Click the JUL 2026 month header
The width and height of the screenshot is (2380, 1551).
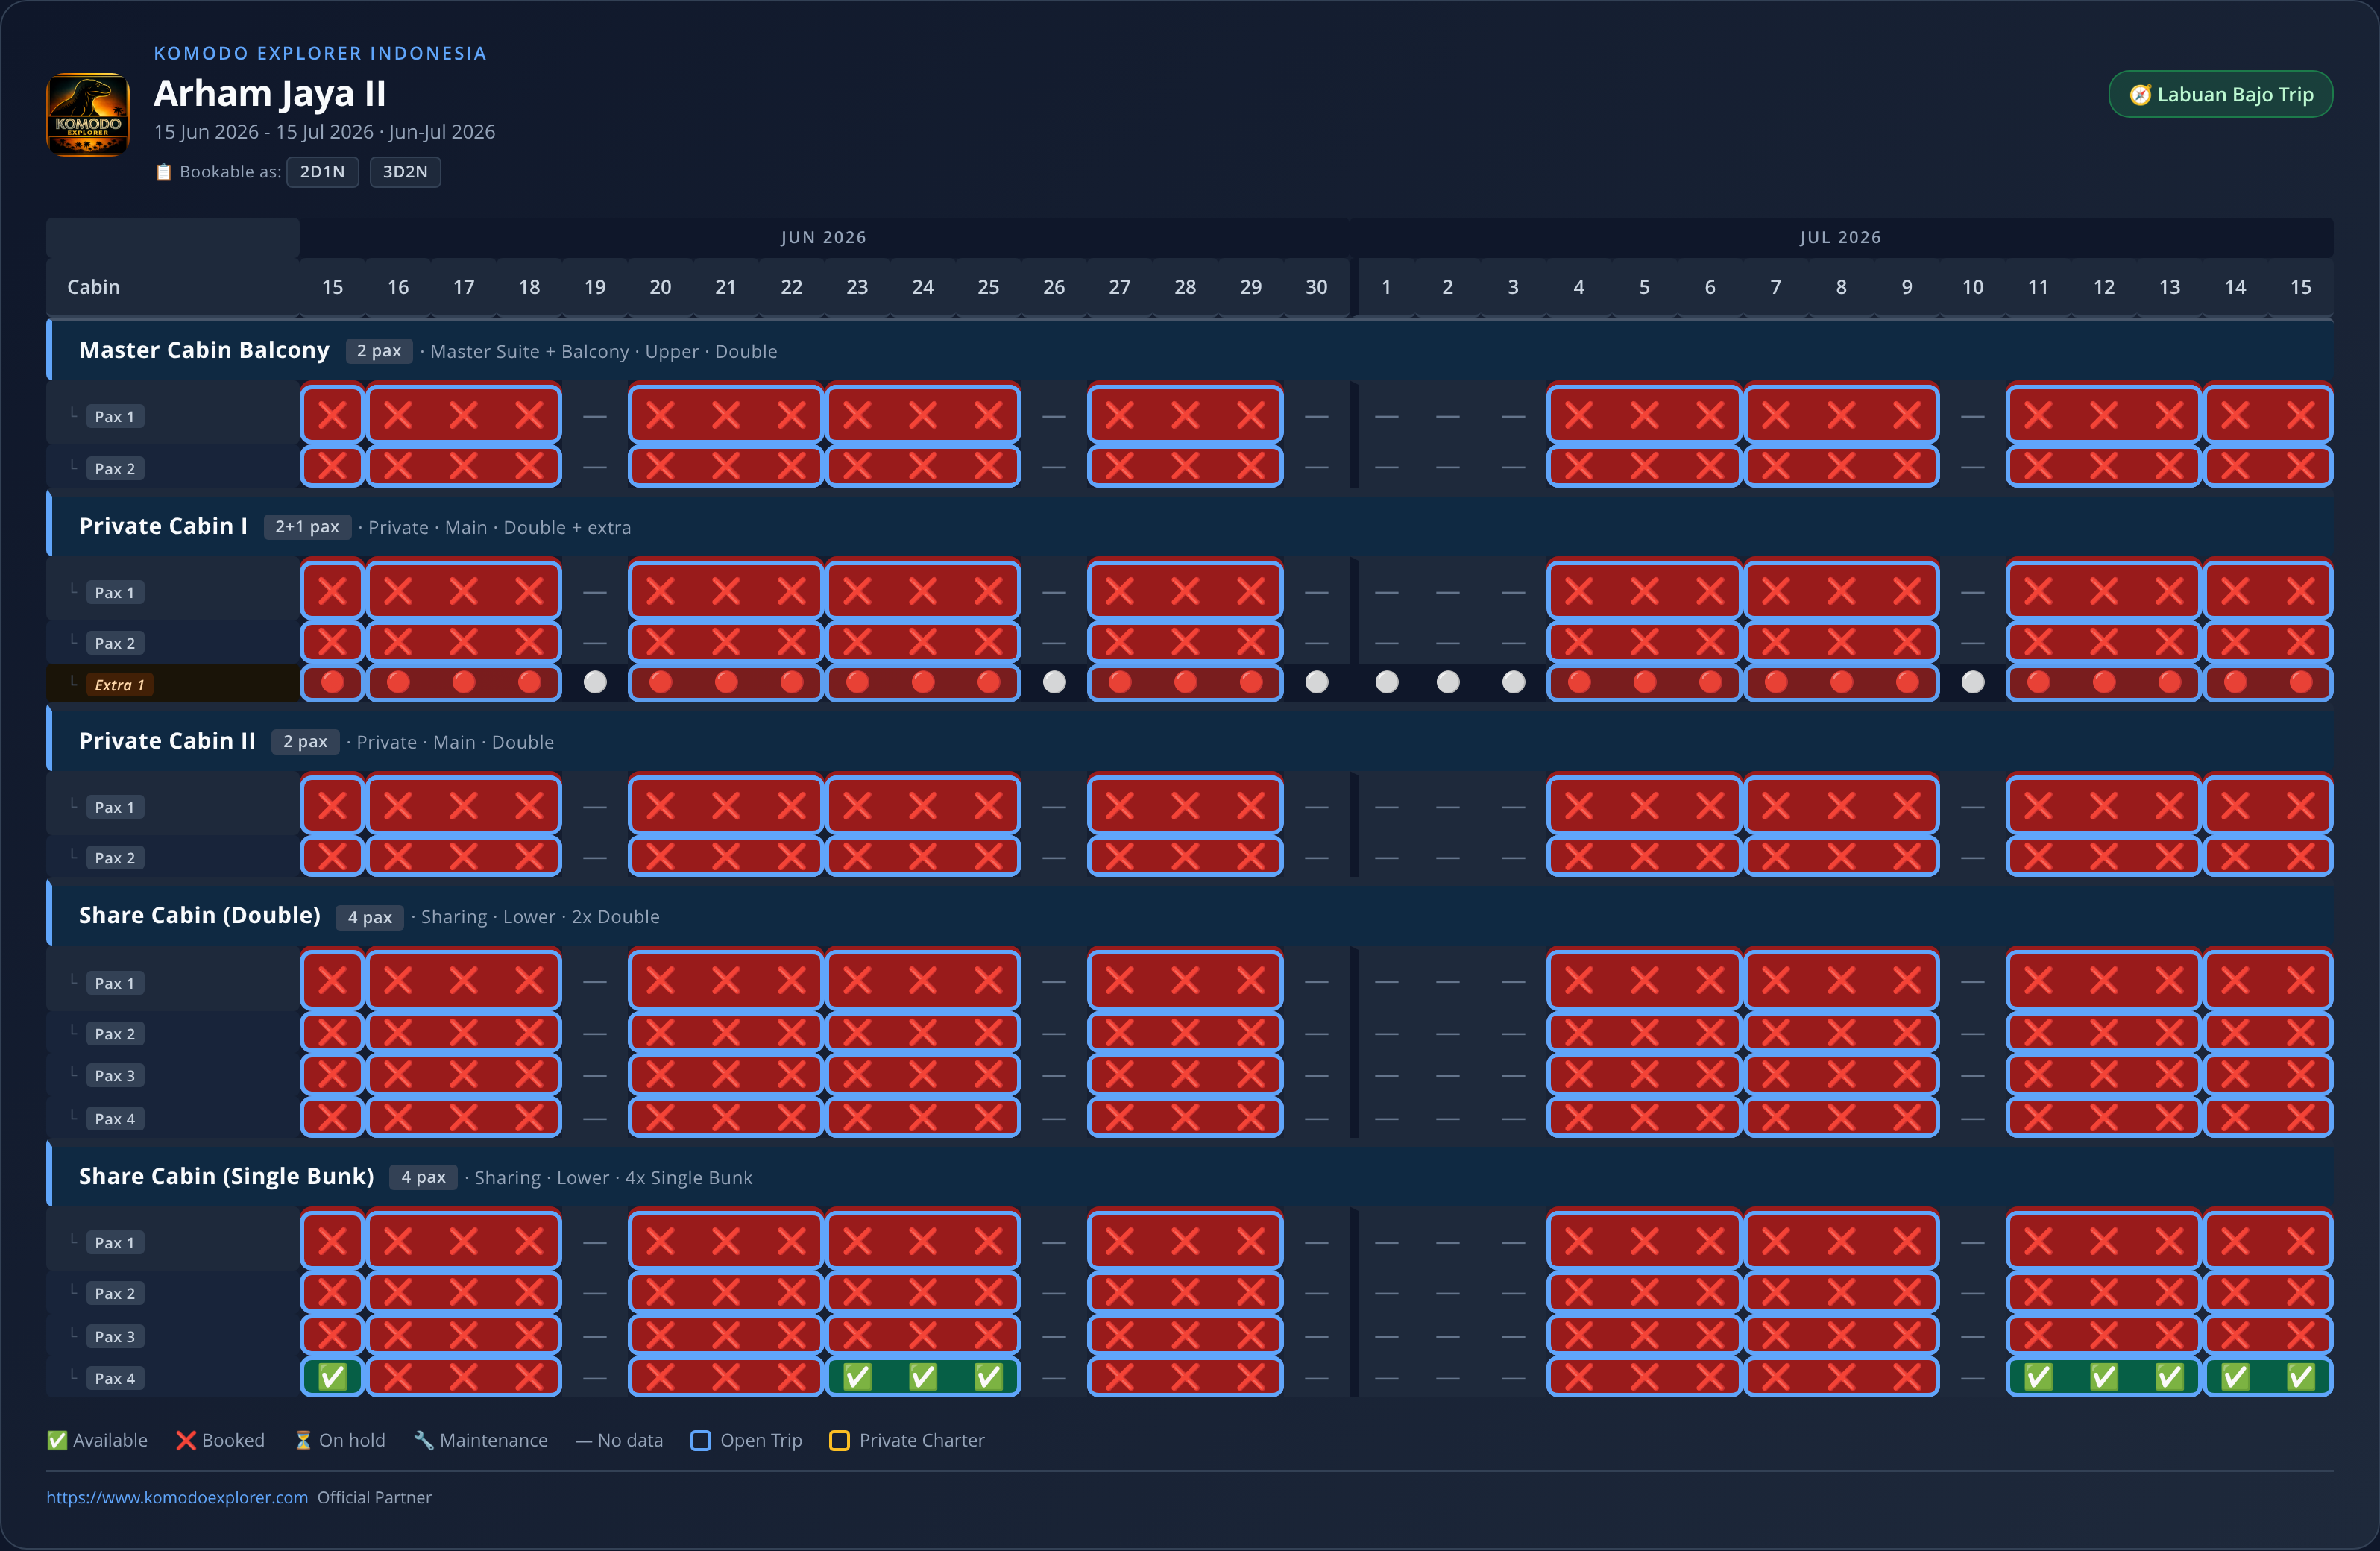1841,237
